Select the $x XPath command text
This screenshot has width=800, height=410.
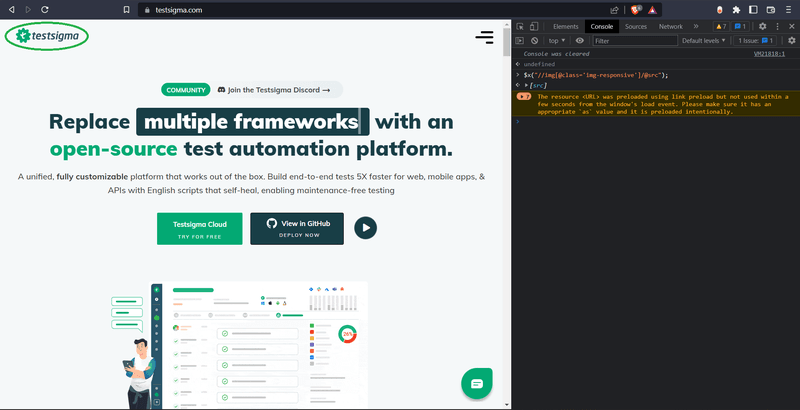pyautogui.click(x=595, y=75)
